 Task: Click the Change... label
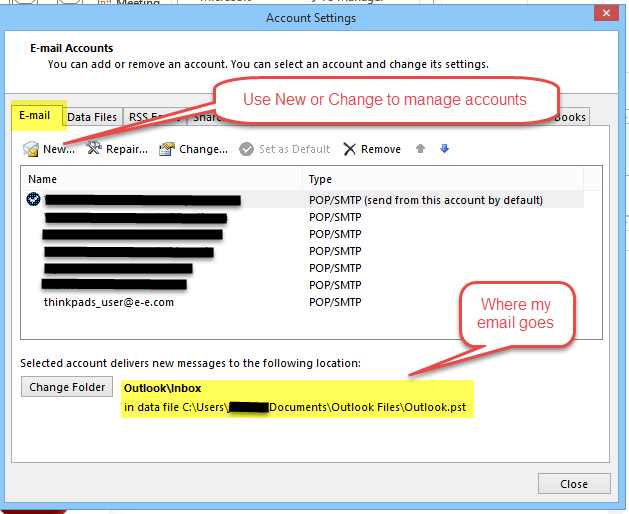pos(203,149)
